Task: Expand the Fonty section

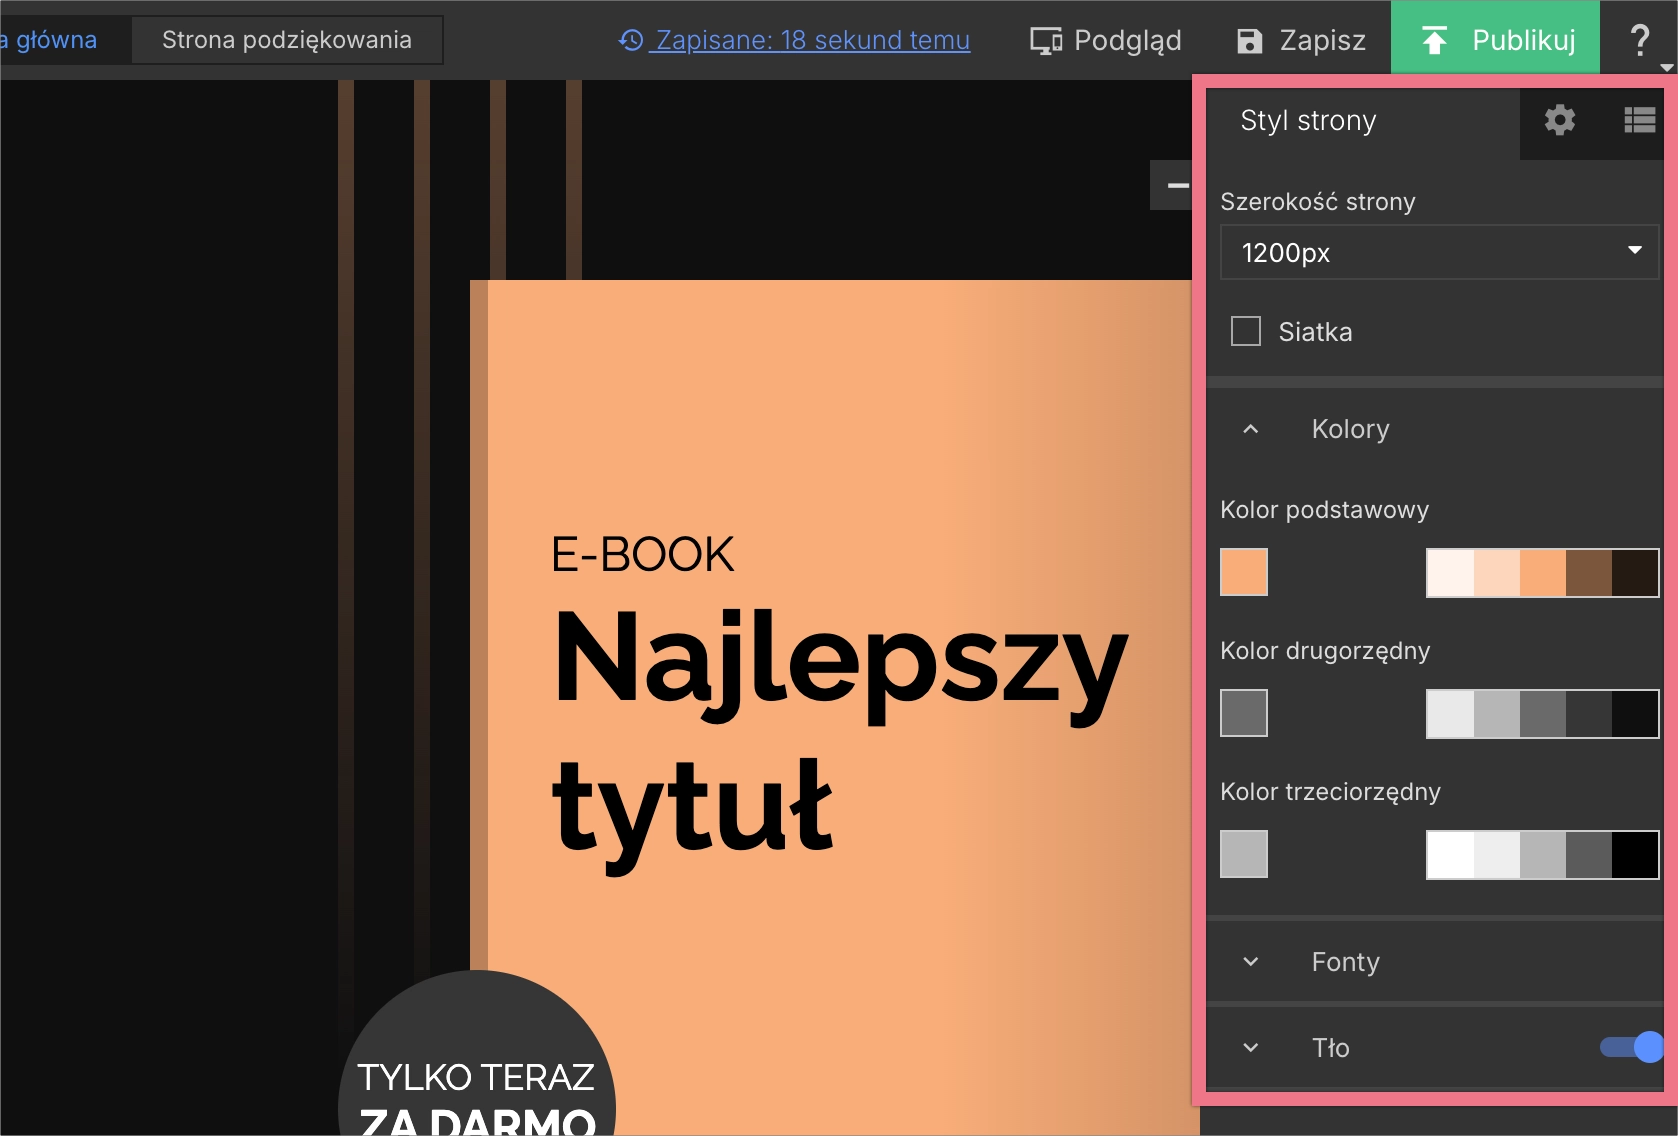Action: 1249,961
